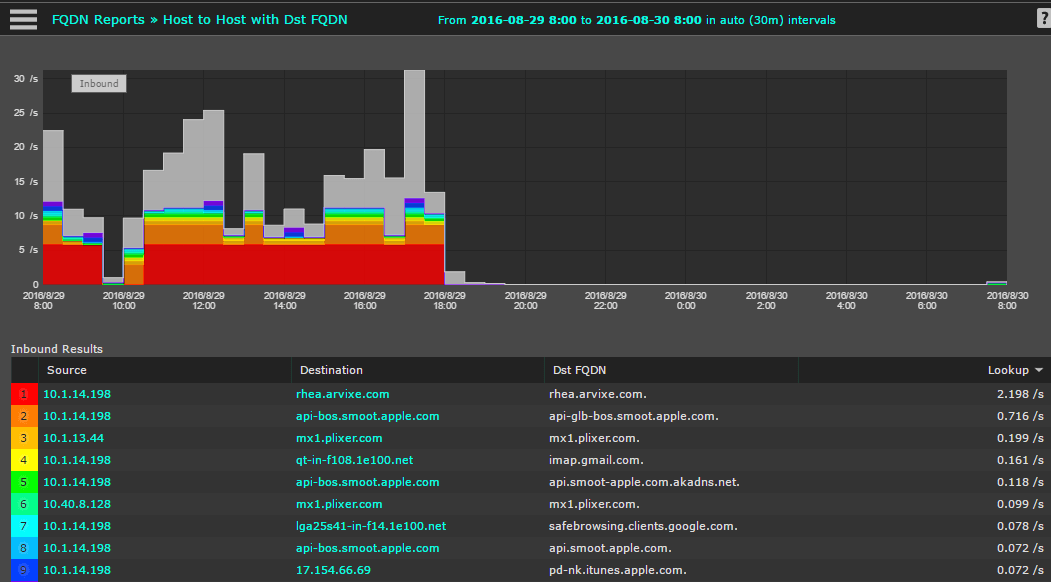Open source 10.1.14.198 in the safebrowsing row
The image size is (1051, 582).
point(77,526)
